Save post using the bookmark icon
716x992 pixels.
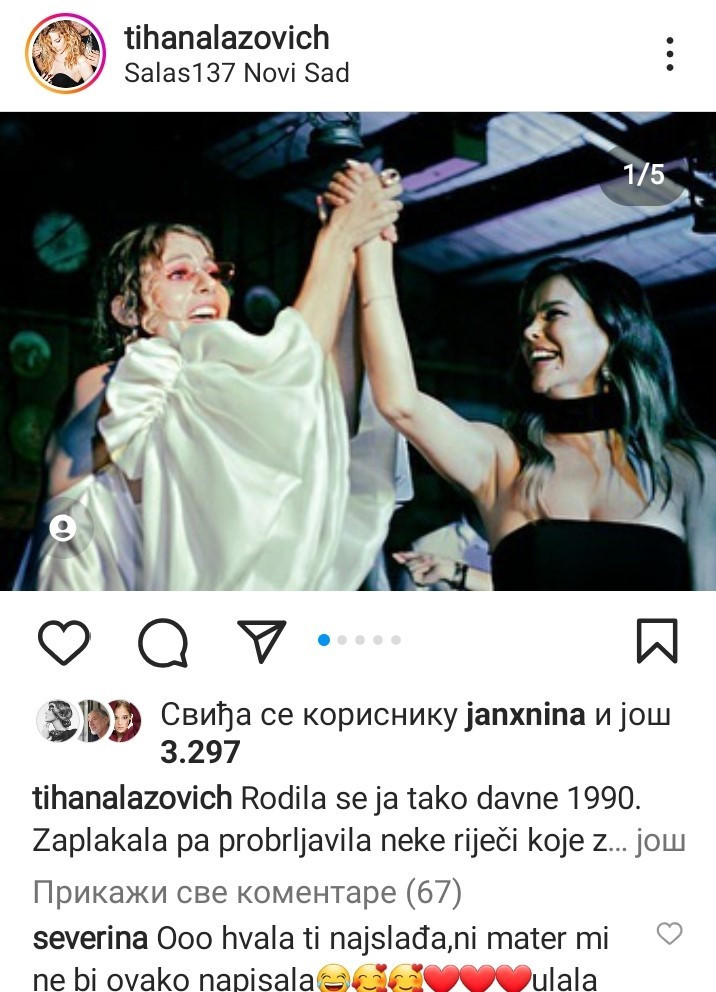[x=657, y=641]
